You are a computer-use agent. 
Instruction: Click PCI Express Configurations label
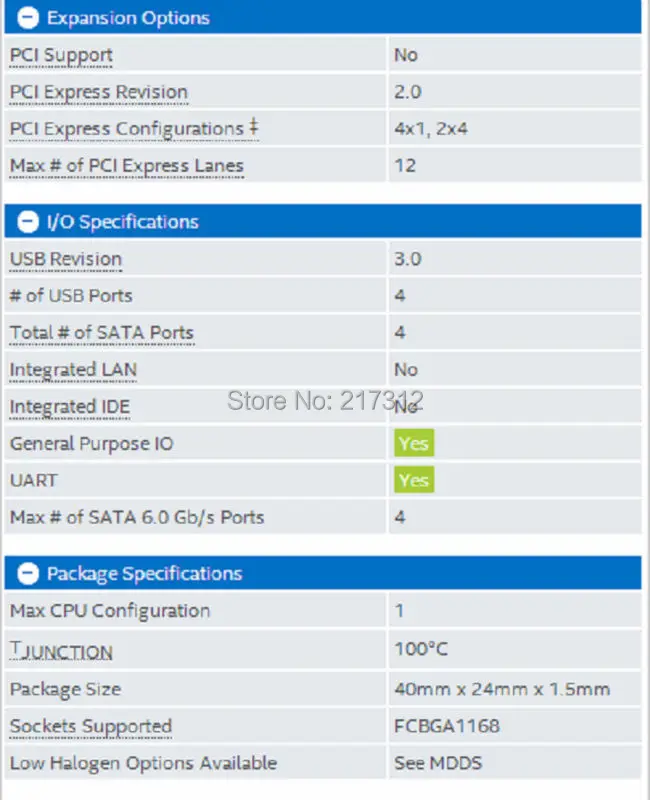pyautogui.click(x=126, y=129)
